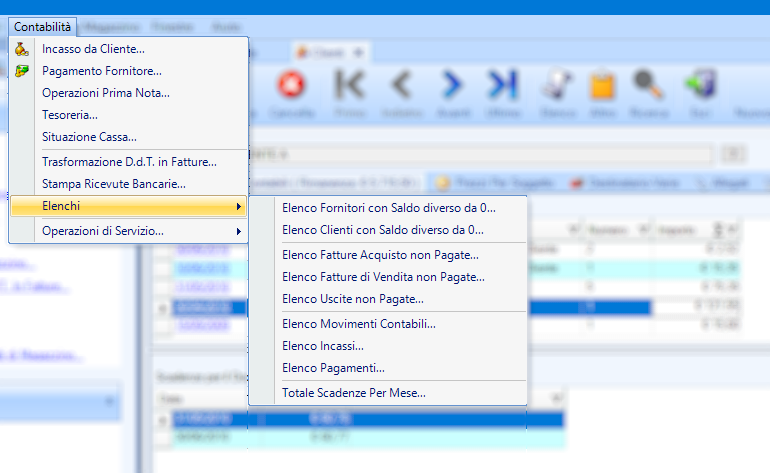
Task: Click the Esci exit toolbar icon
Action: click(703, 86)
